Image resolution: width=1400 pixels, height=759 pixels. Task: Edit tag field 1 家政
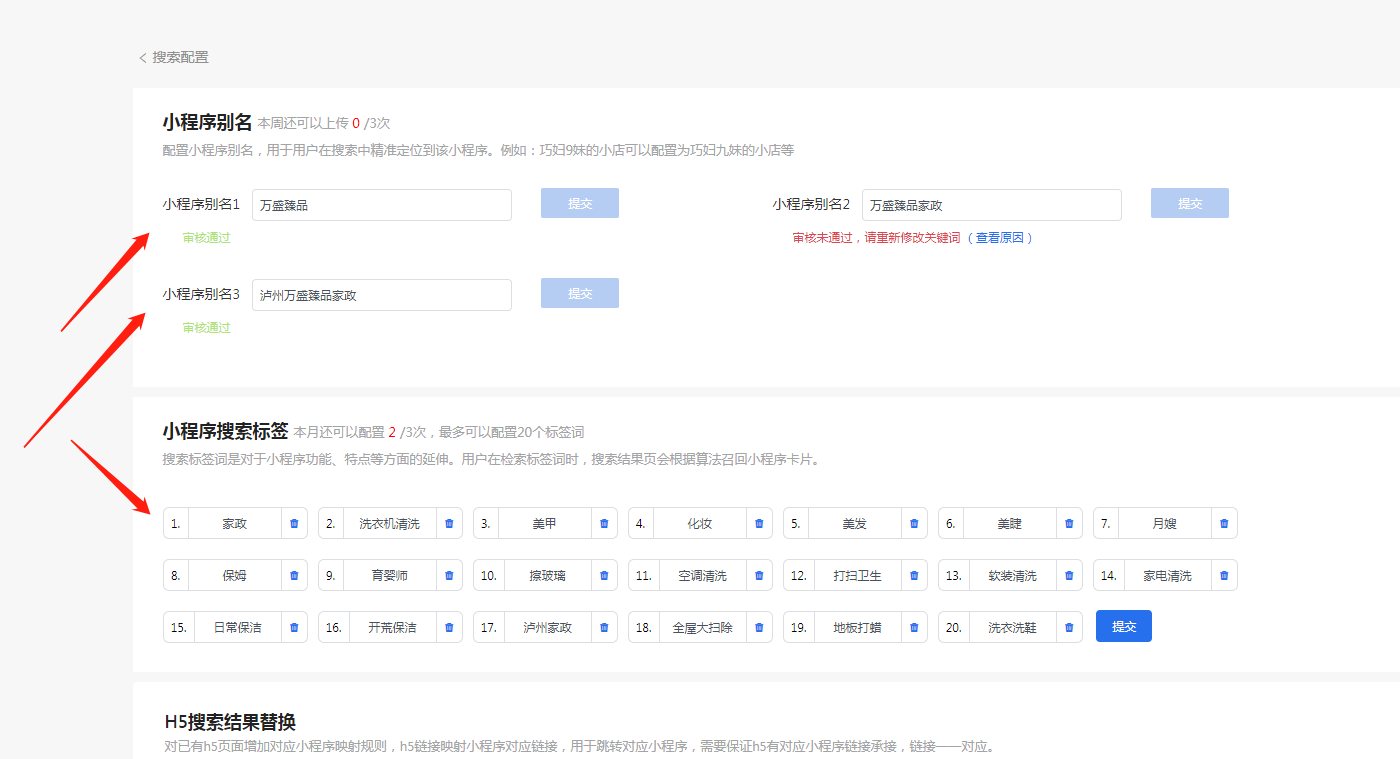pyautogui.click(x=235, y=523)
